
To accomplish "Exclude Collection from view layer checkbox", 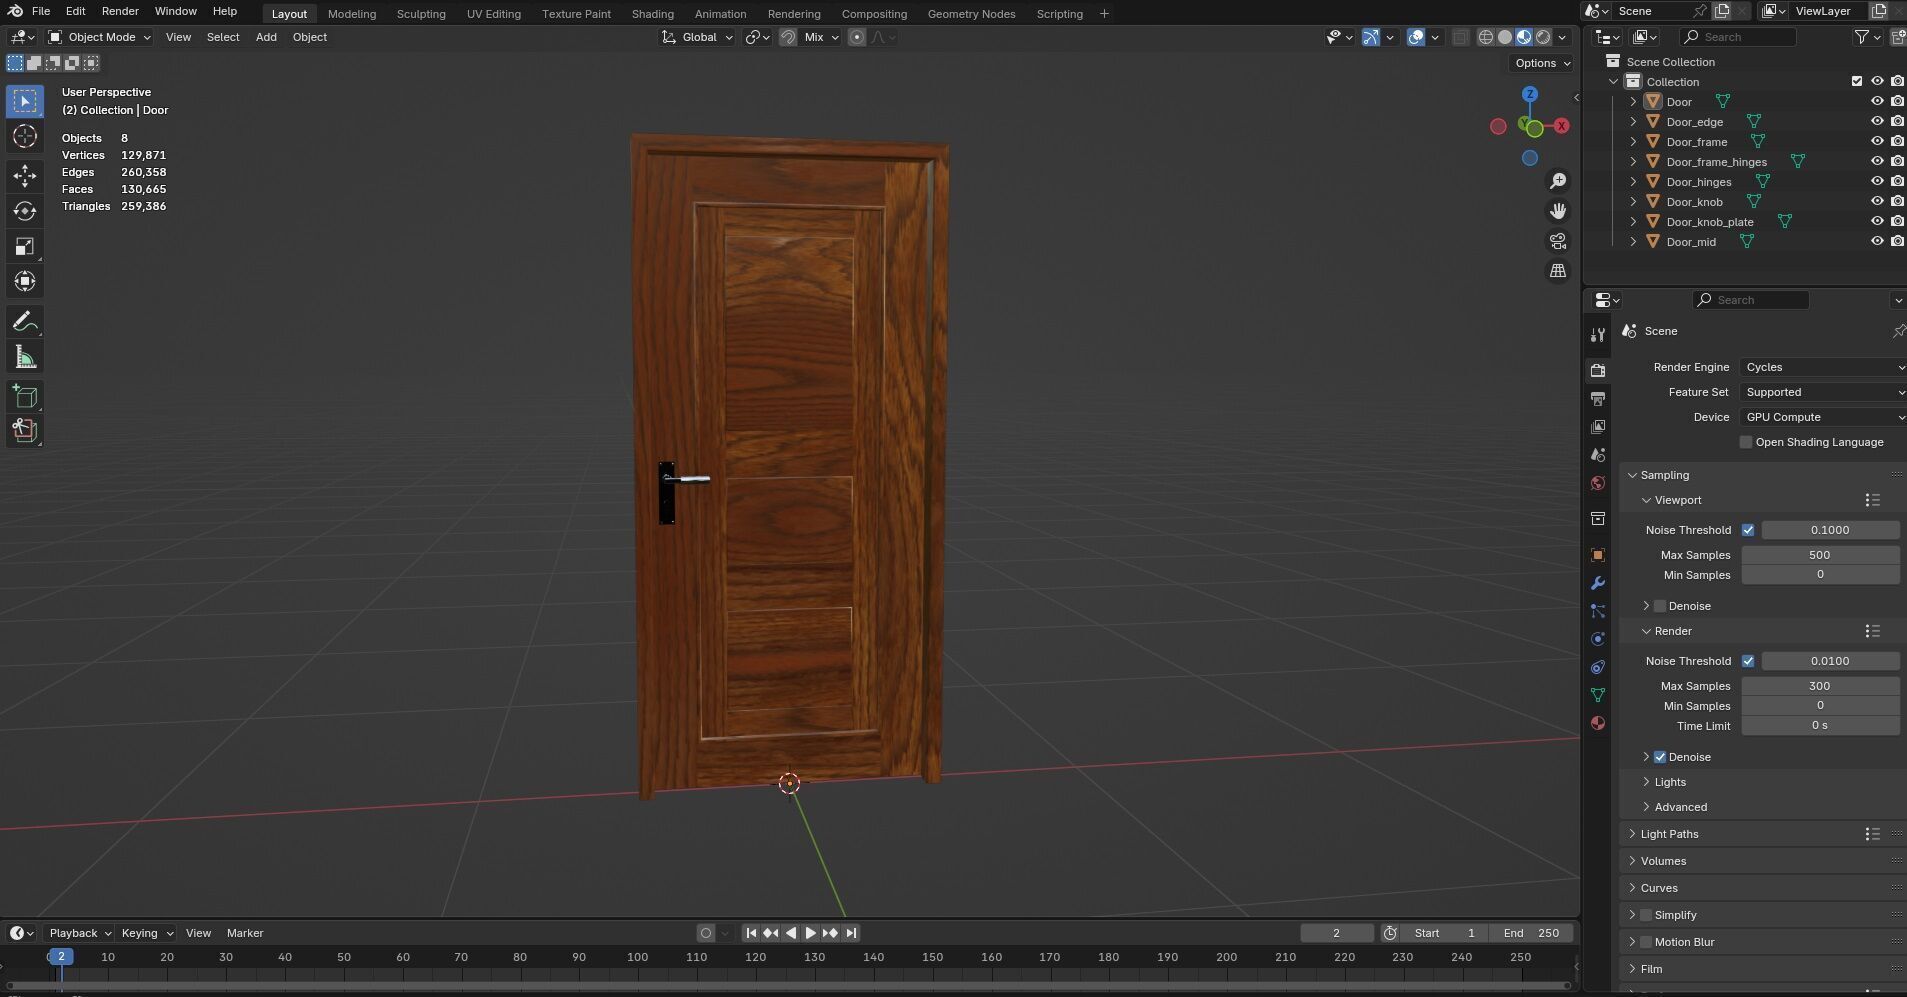I will click(1857, 81).
